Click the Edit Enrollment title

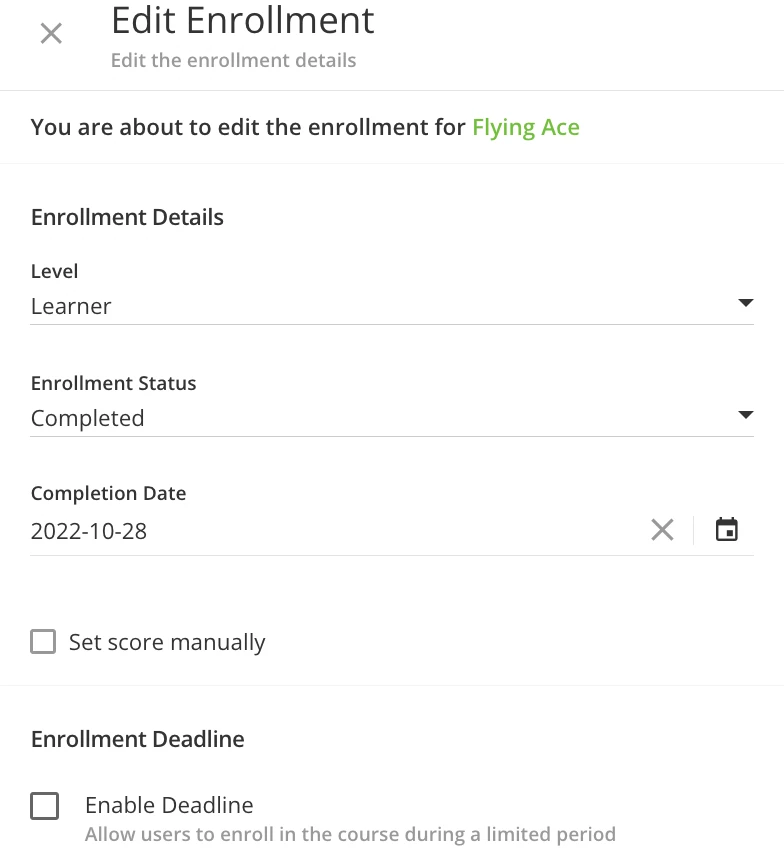click(x=243, y=20)
